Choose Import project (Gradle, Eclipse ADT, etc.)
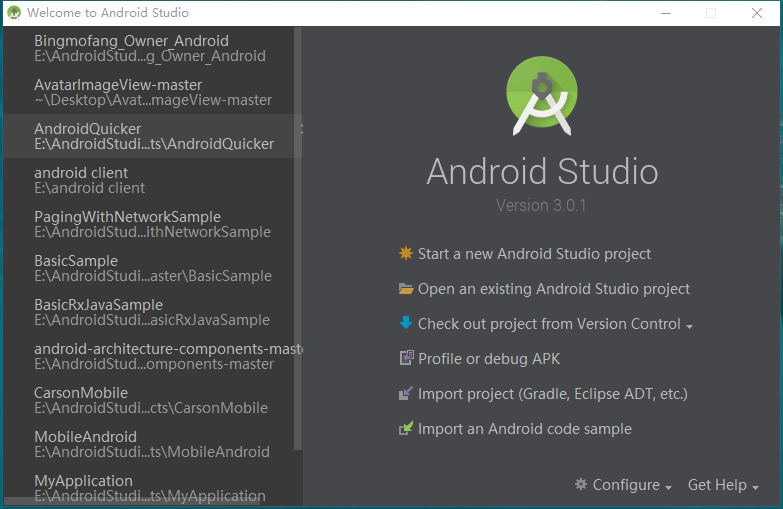 (553, 394)
